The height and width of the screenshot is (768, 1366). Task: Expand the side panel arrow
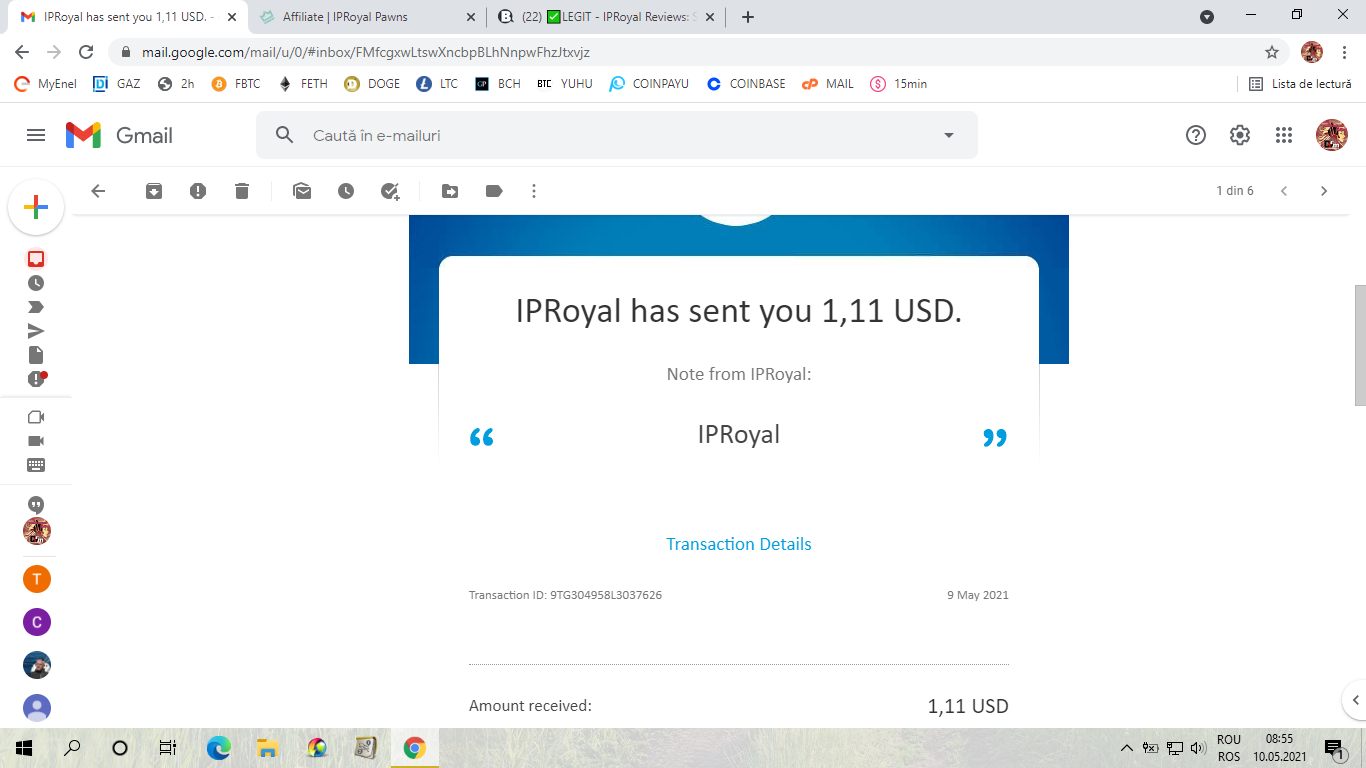click(x=1356, y=700)
